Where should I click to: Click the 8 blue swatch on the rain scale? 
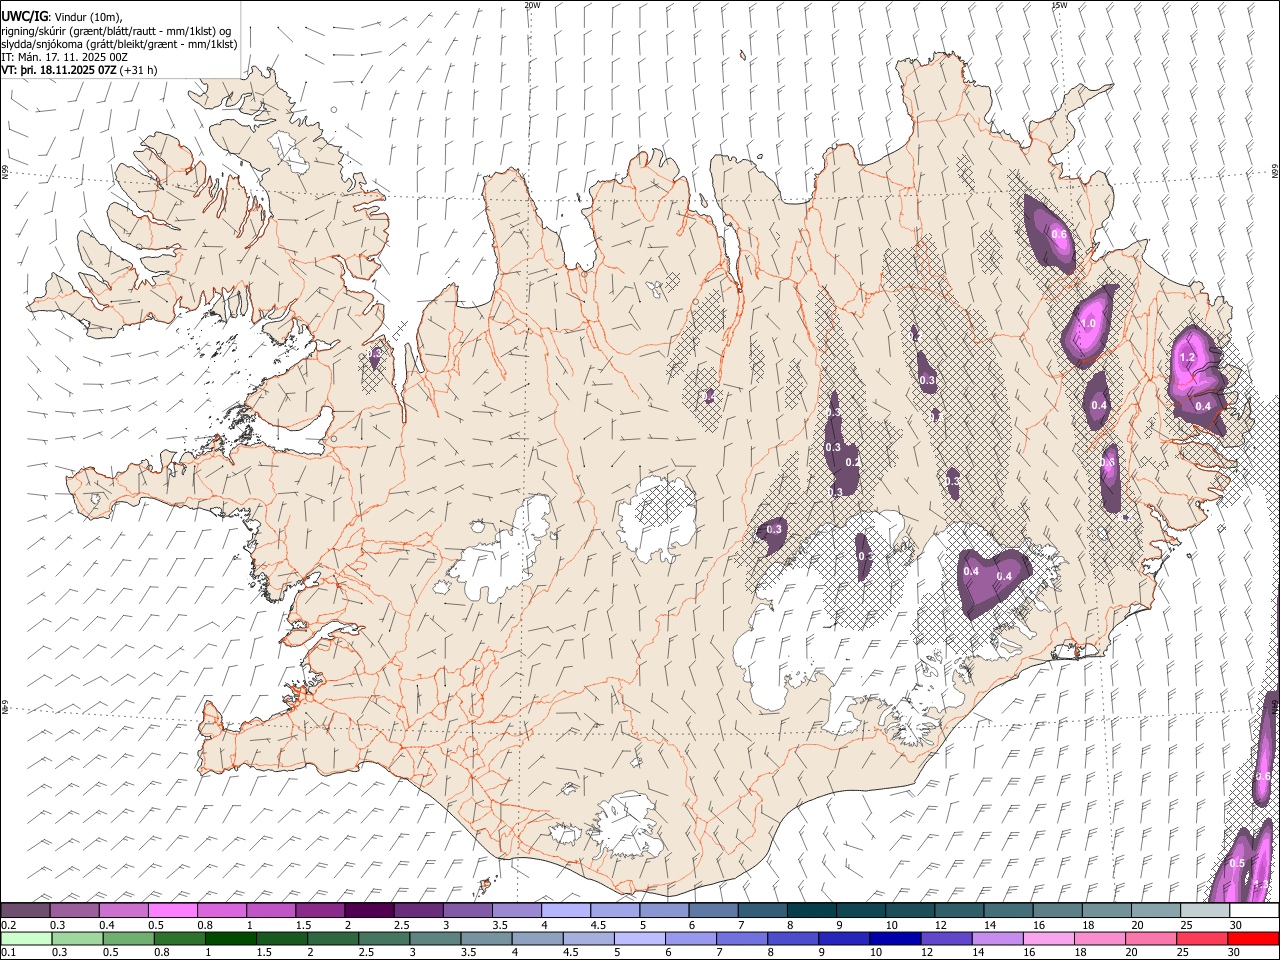(x=792, y=938)
